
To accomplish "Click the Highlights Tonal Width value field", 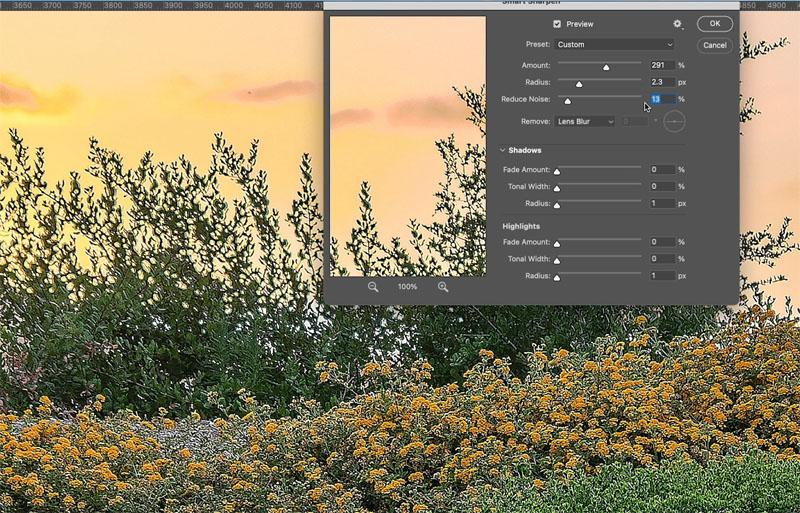I will 662,259.
